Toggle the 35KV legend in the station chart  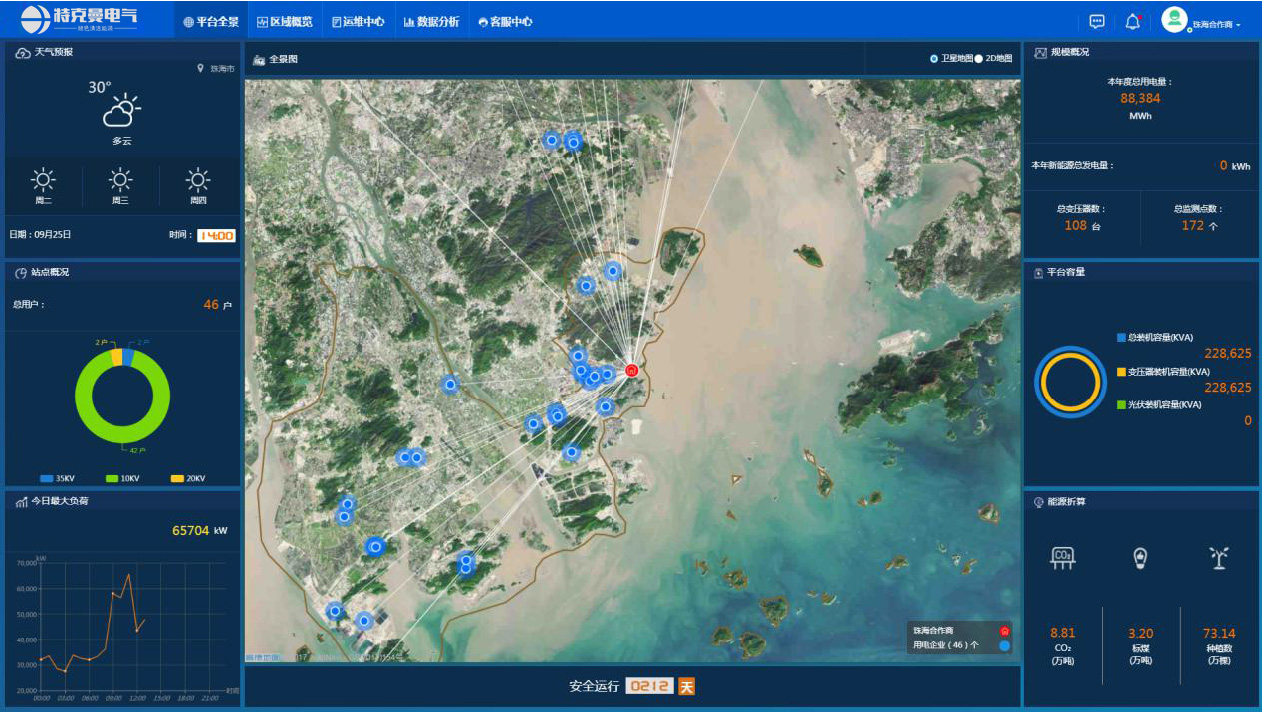58,479
